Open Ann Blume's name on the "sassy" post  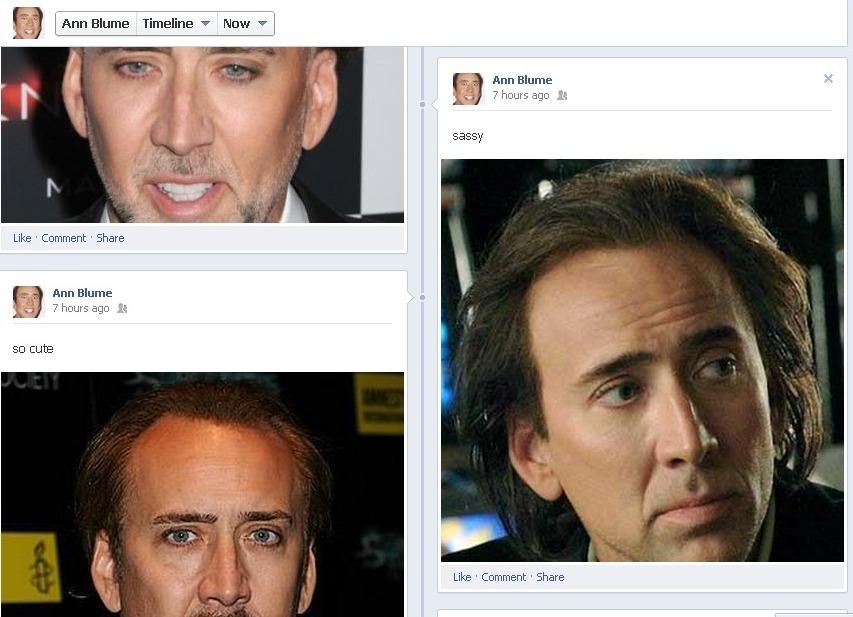pos(522,80)
